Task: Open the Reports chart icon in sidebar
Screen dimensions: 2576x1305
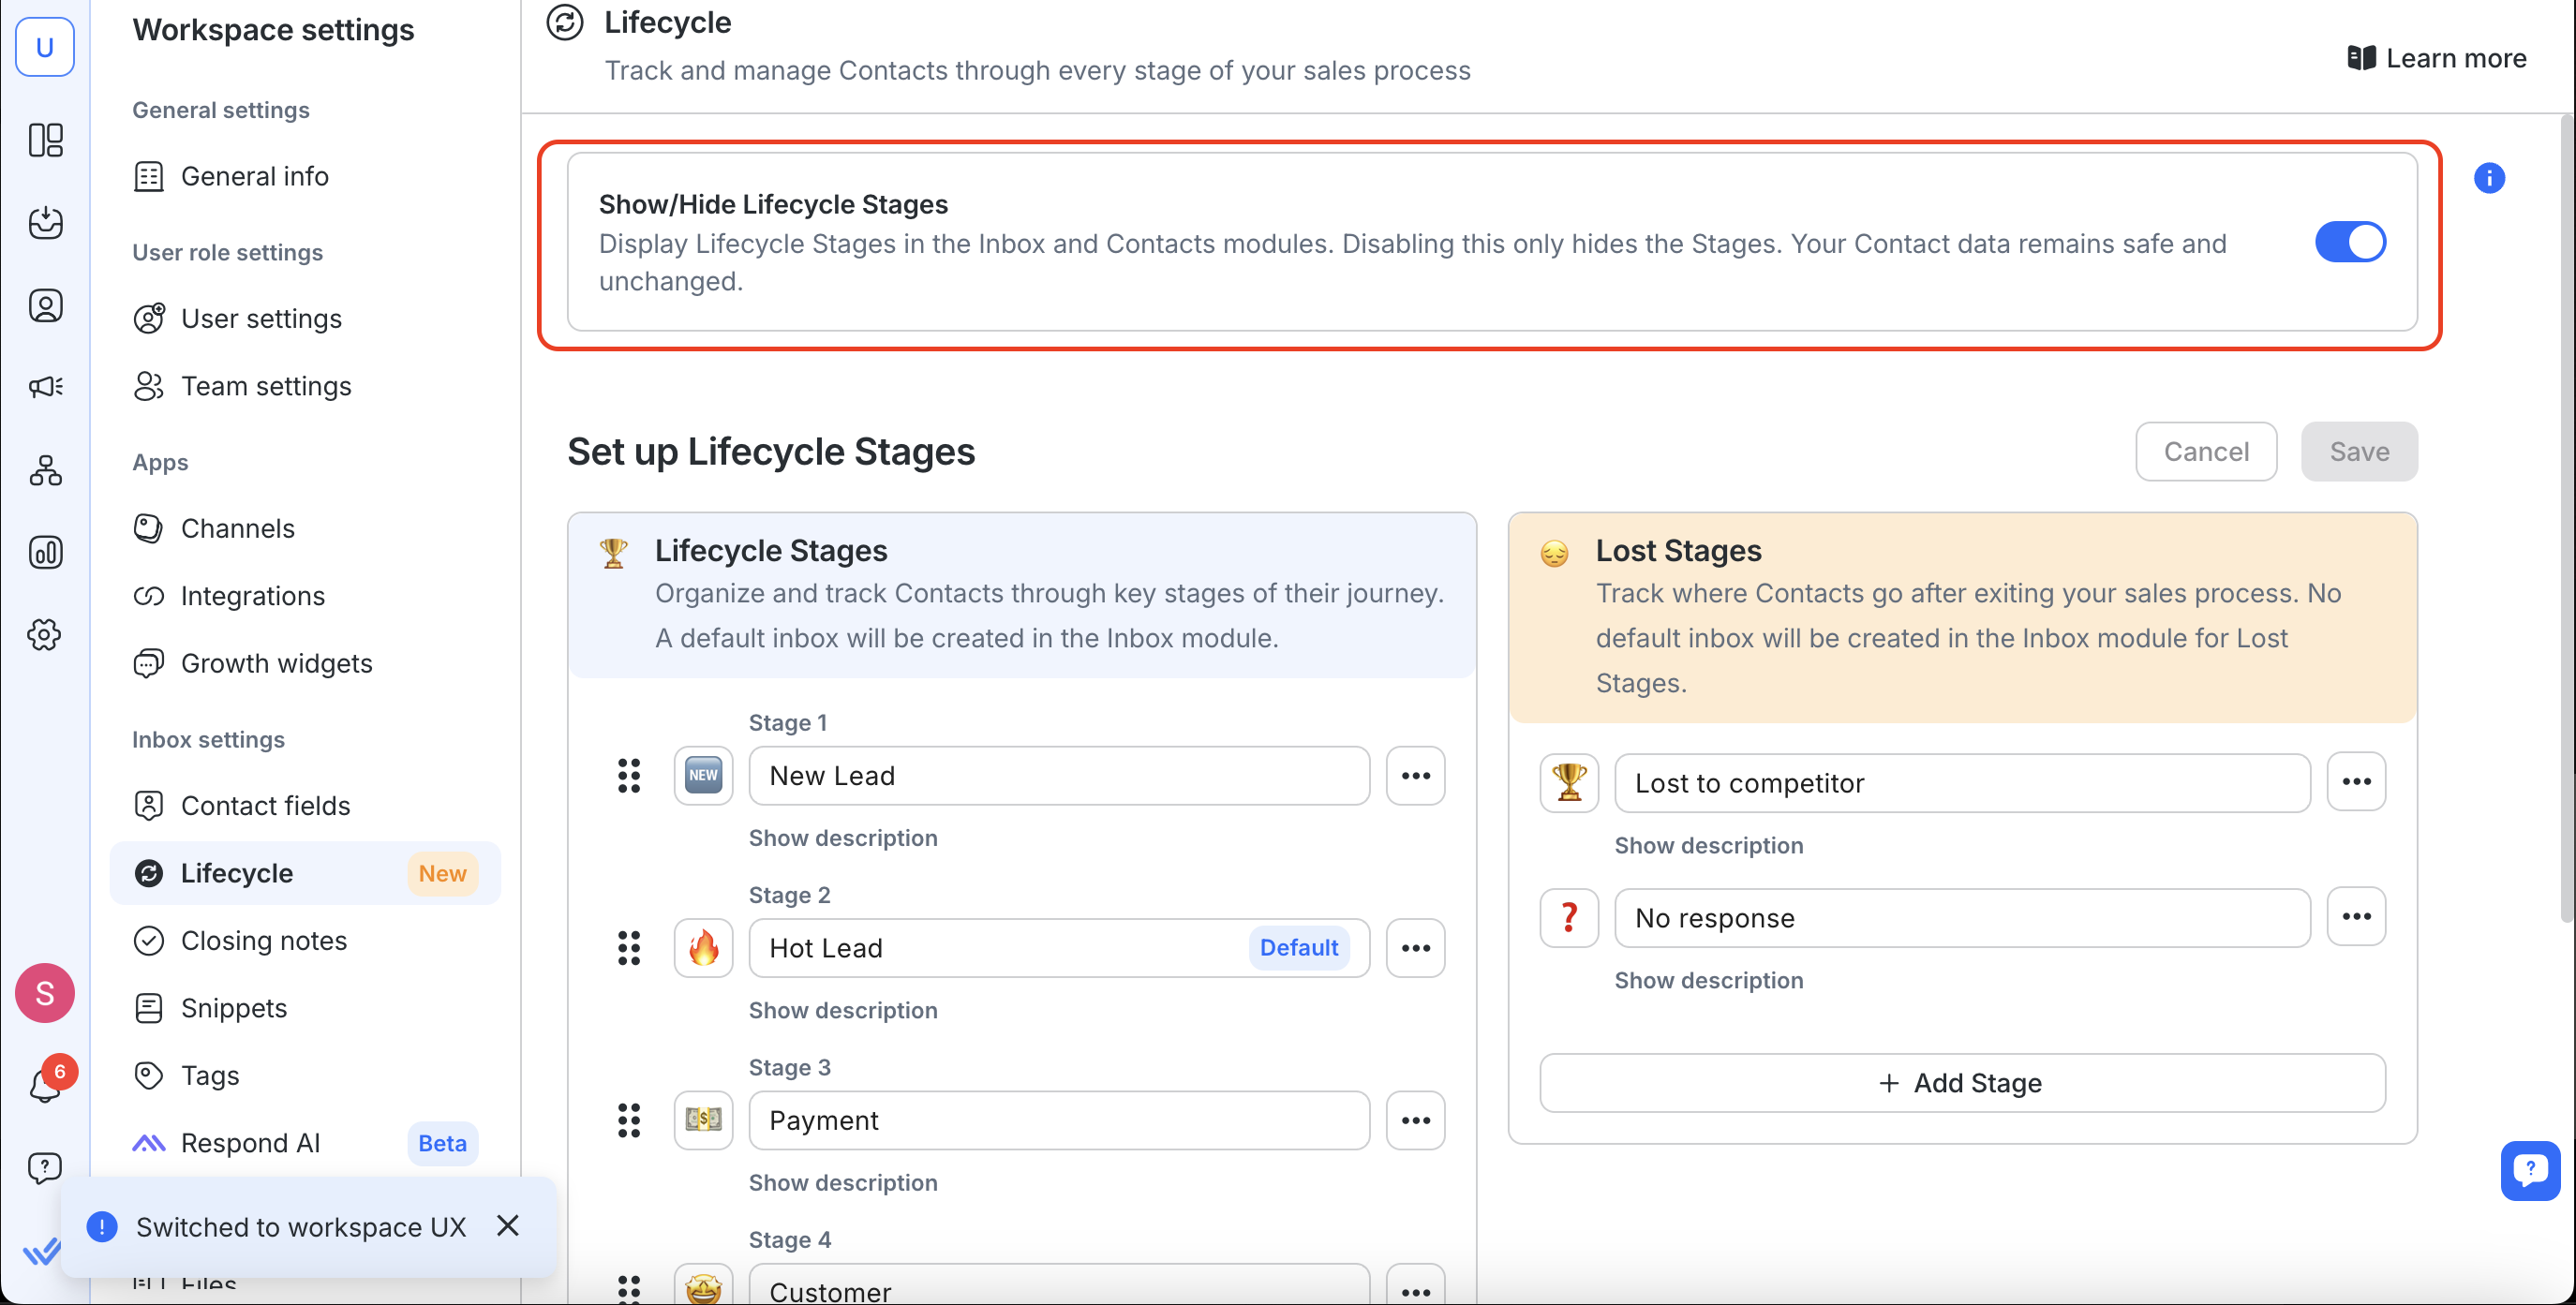Action: tap(45, 552)
